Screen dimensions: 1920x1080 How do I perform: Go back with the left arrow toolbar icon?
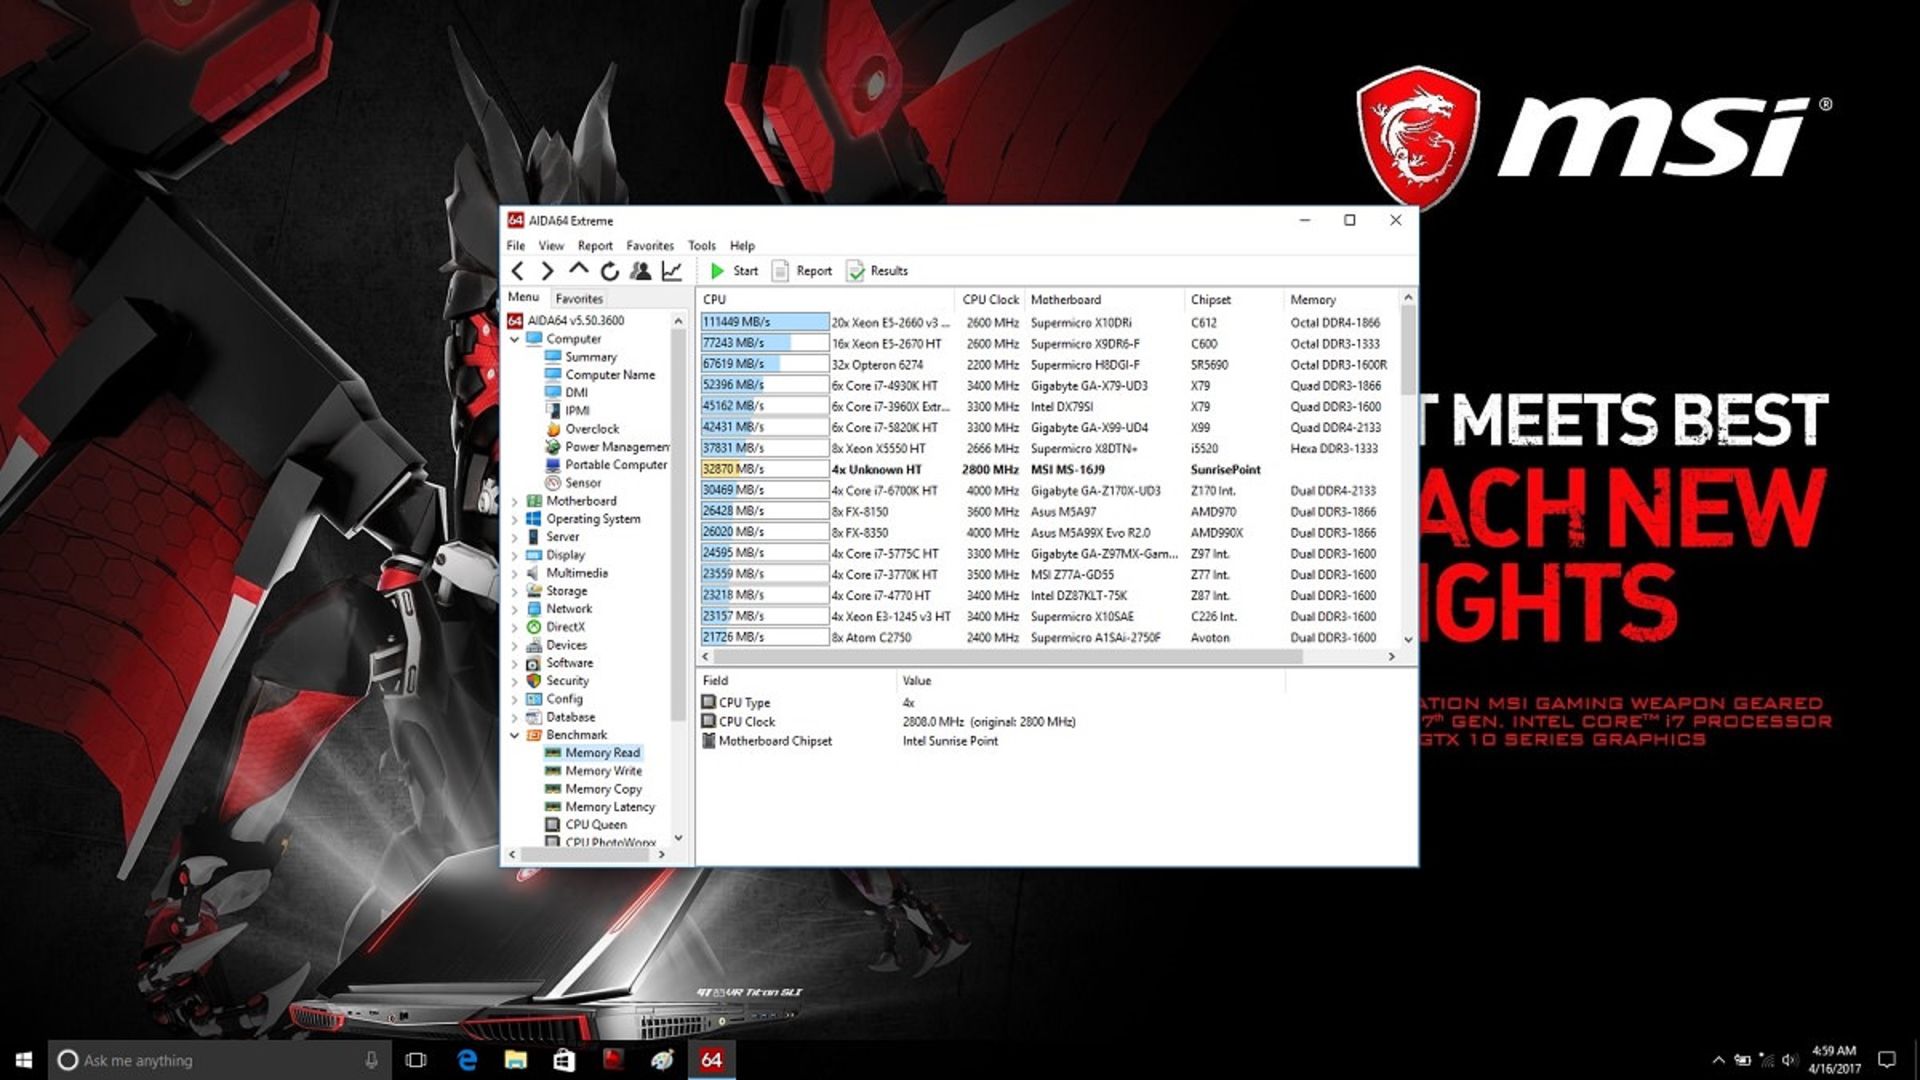pyautogui.click(x=517, y=271)
